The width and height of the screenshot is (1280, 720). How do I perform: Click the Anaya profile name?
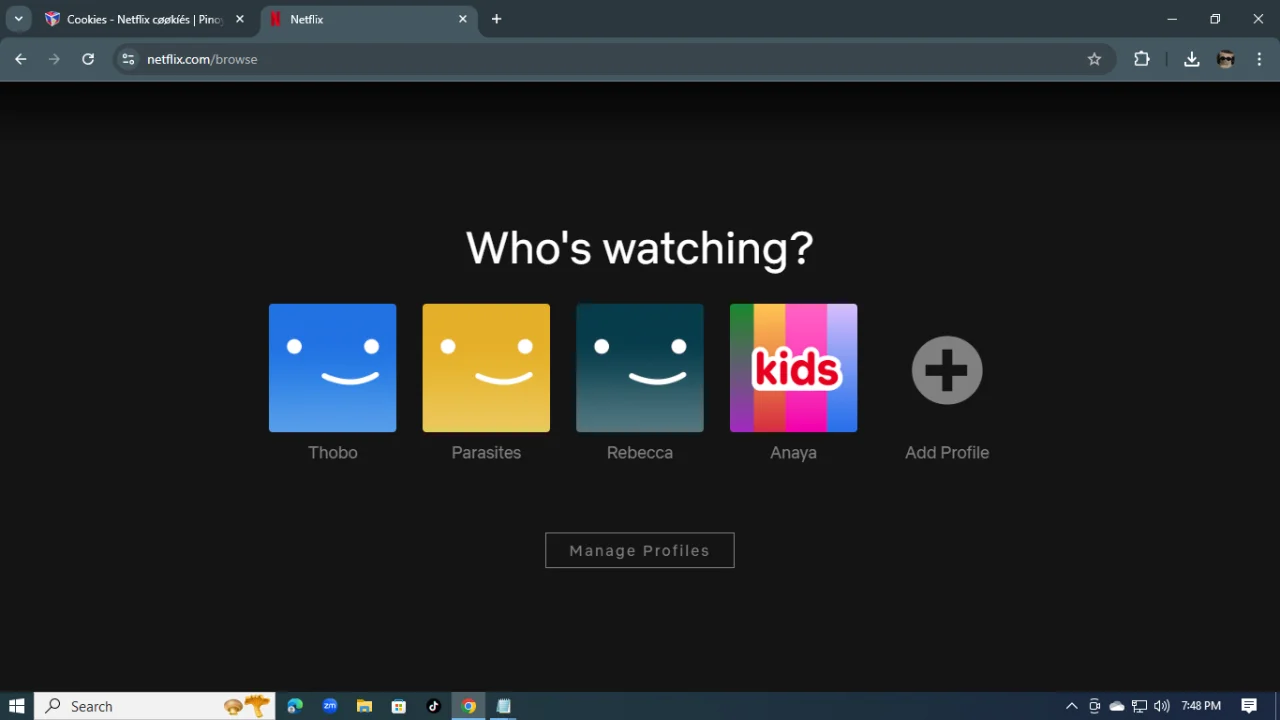click(793, 453)
